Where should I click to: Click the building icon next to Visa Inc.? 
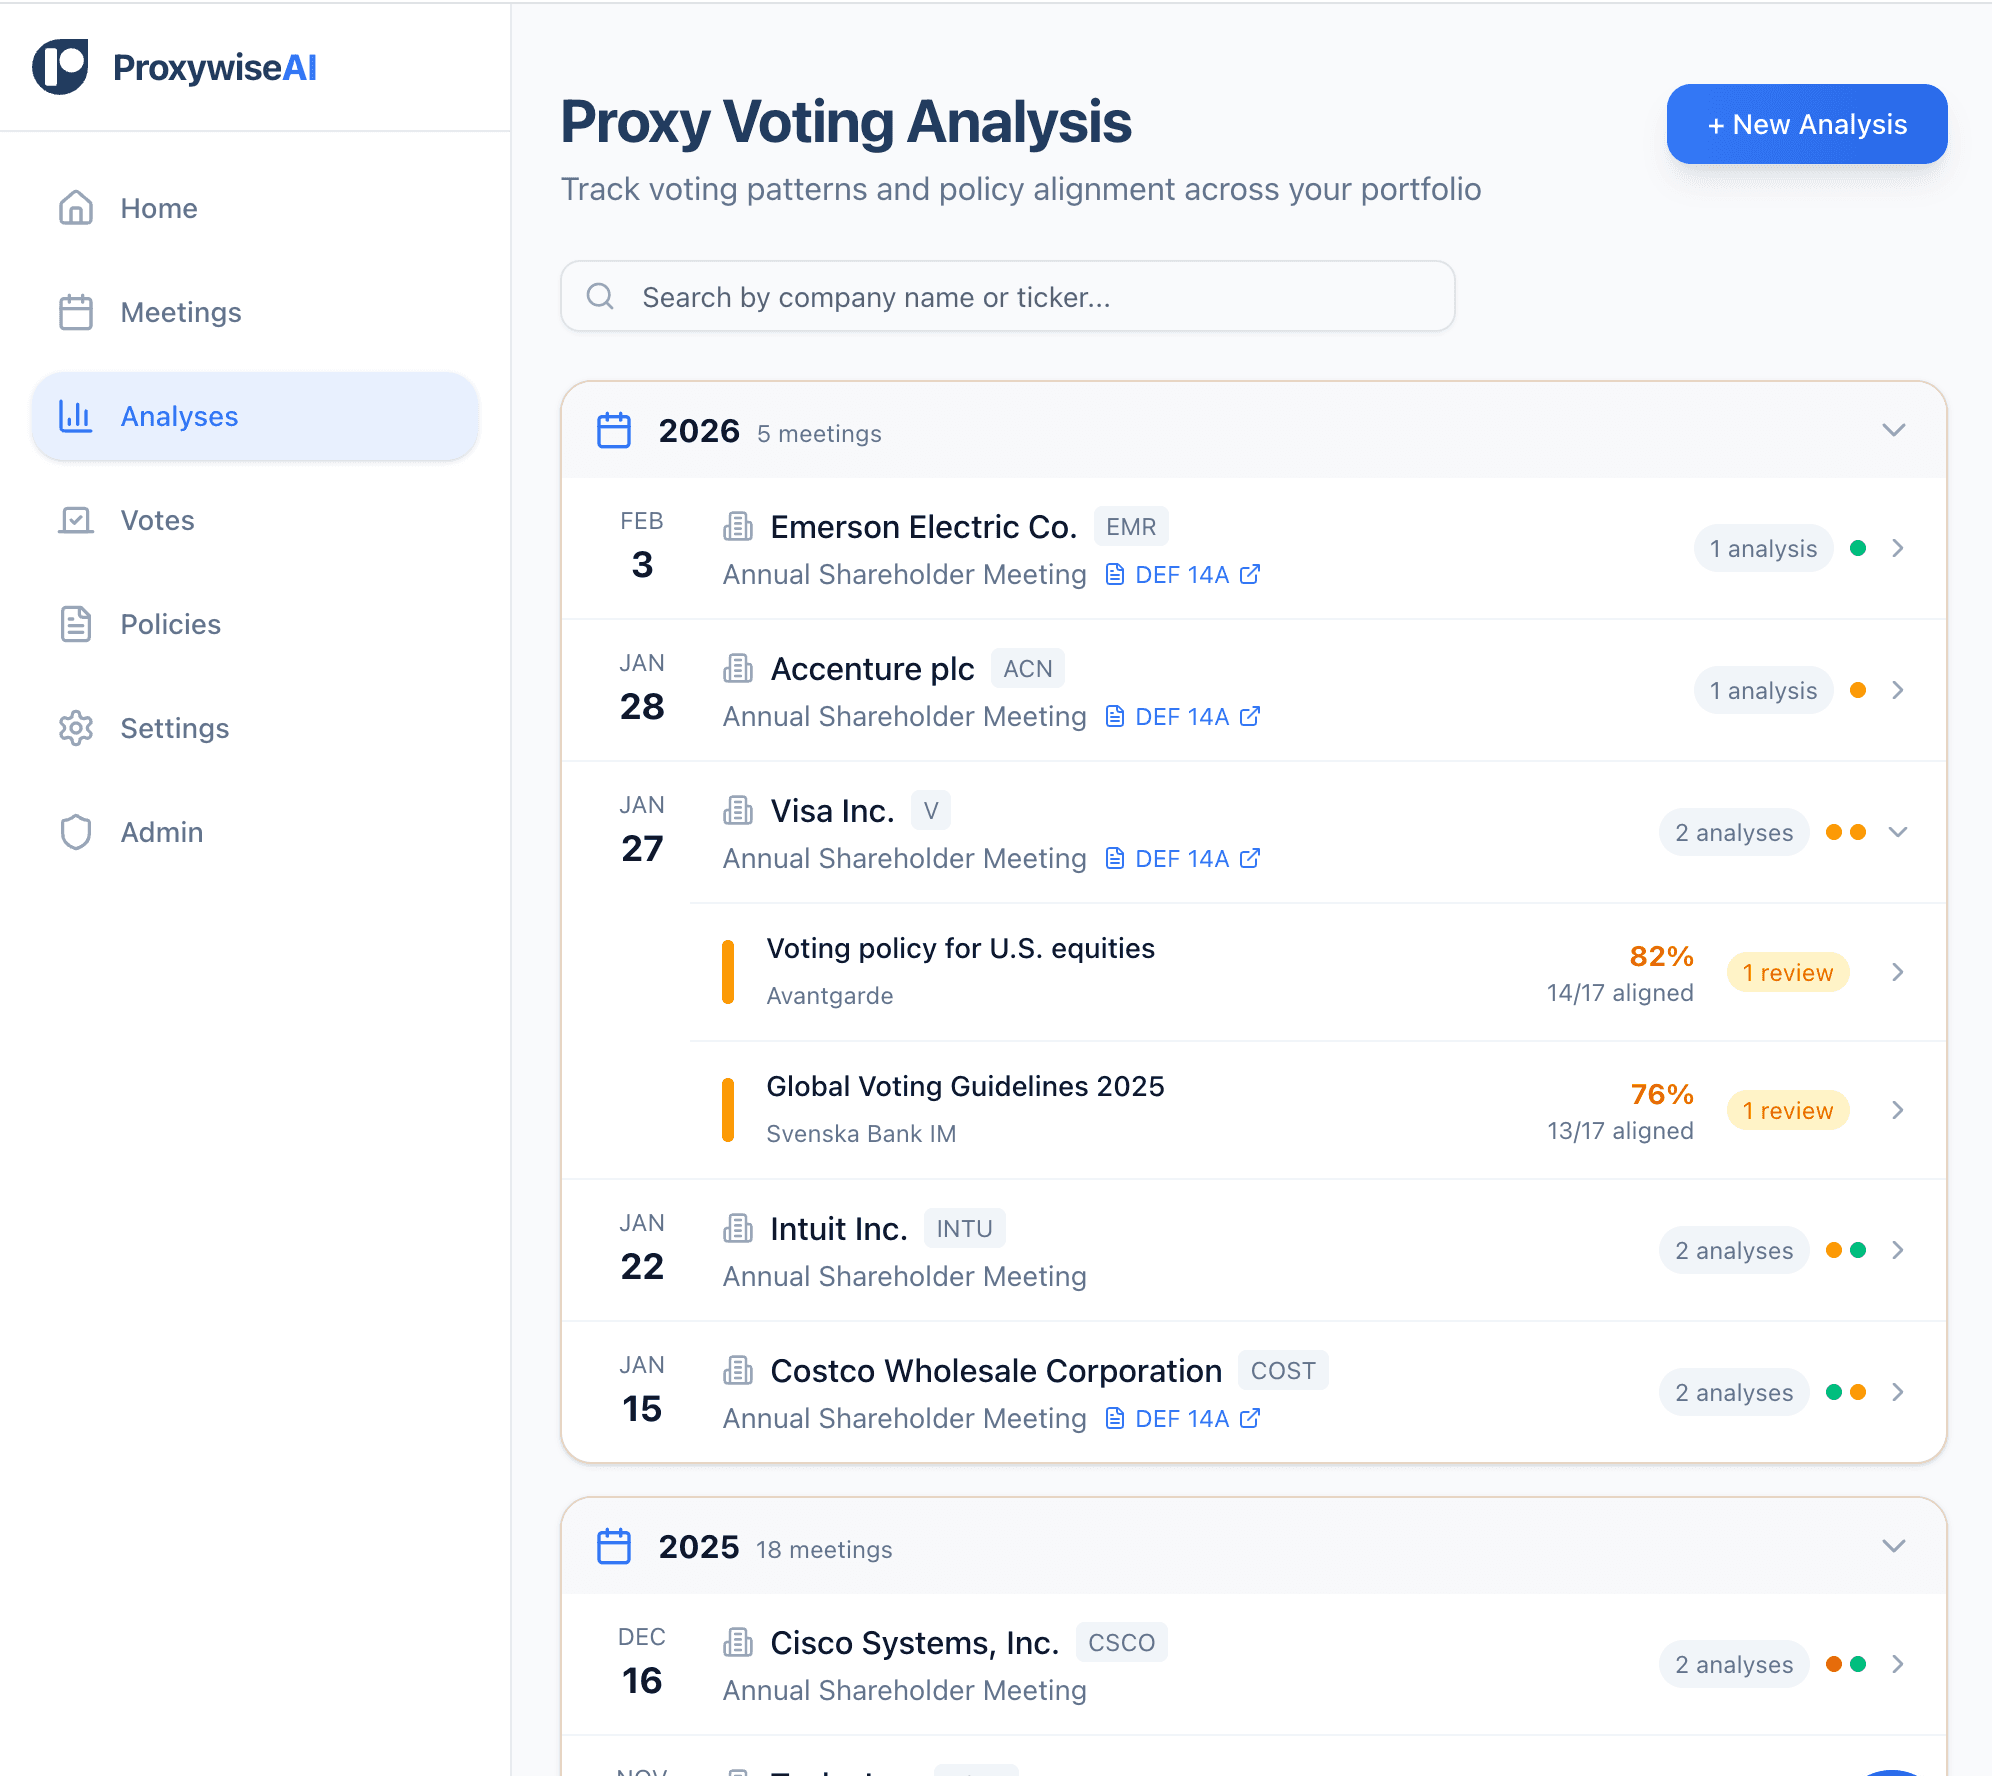coord(738,810)
